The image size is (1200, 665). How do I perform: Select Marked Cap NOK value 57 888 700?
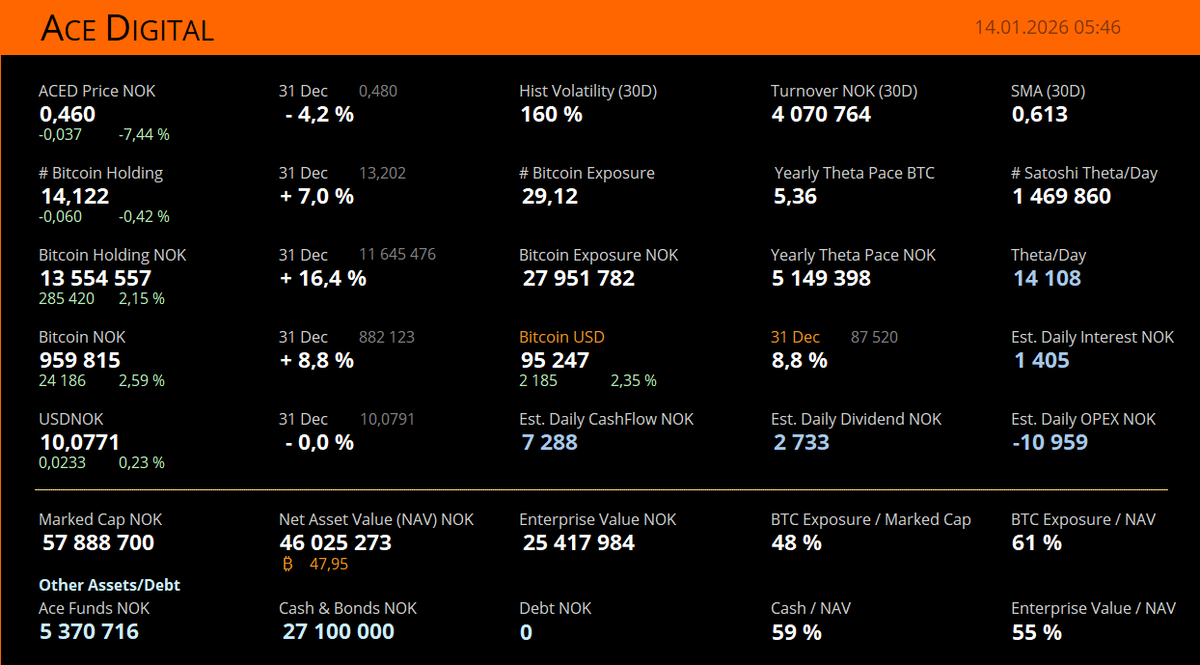coord(99,543)
